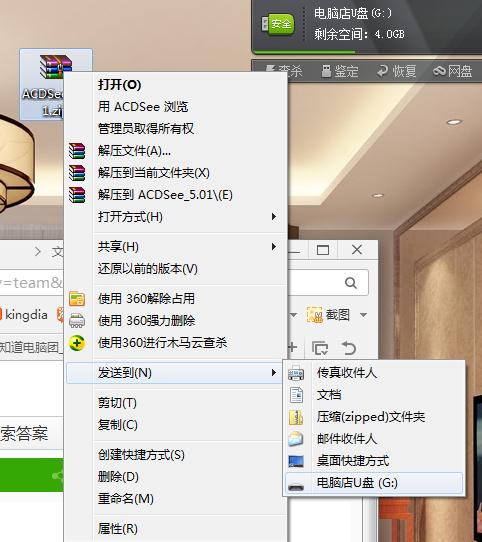Click the 网盘 button in USB panel
The image size is (482, 542).
[453, 72]
